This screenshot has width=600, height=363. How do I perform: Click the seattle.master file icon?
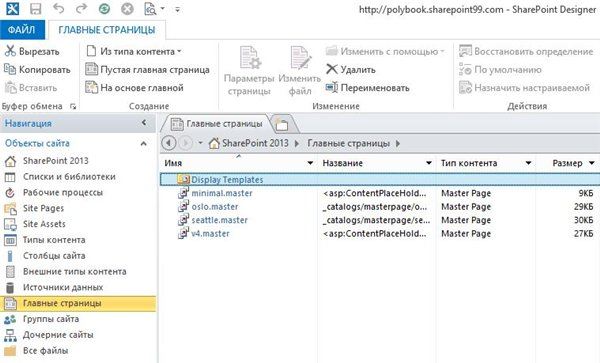coord(183,220)
